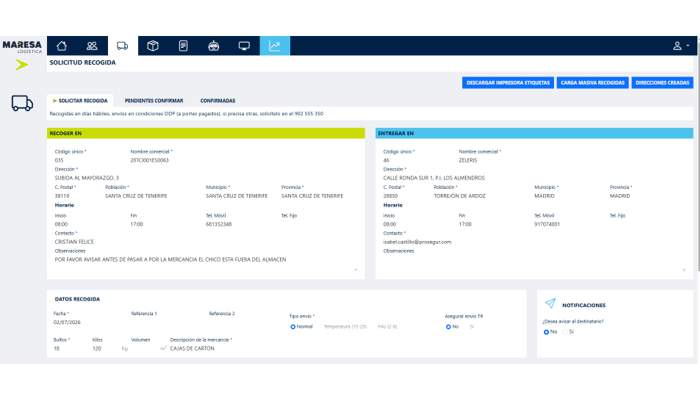Click Descargar Impresora Etiquetas button
Viewport: 700px width, 400px height.
point(508,83)
